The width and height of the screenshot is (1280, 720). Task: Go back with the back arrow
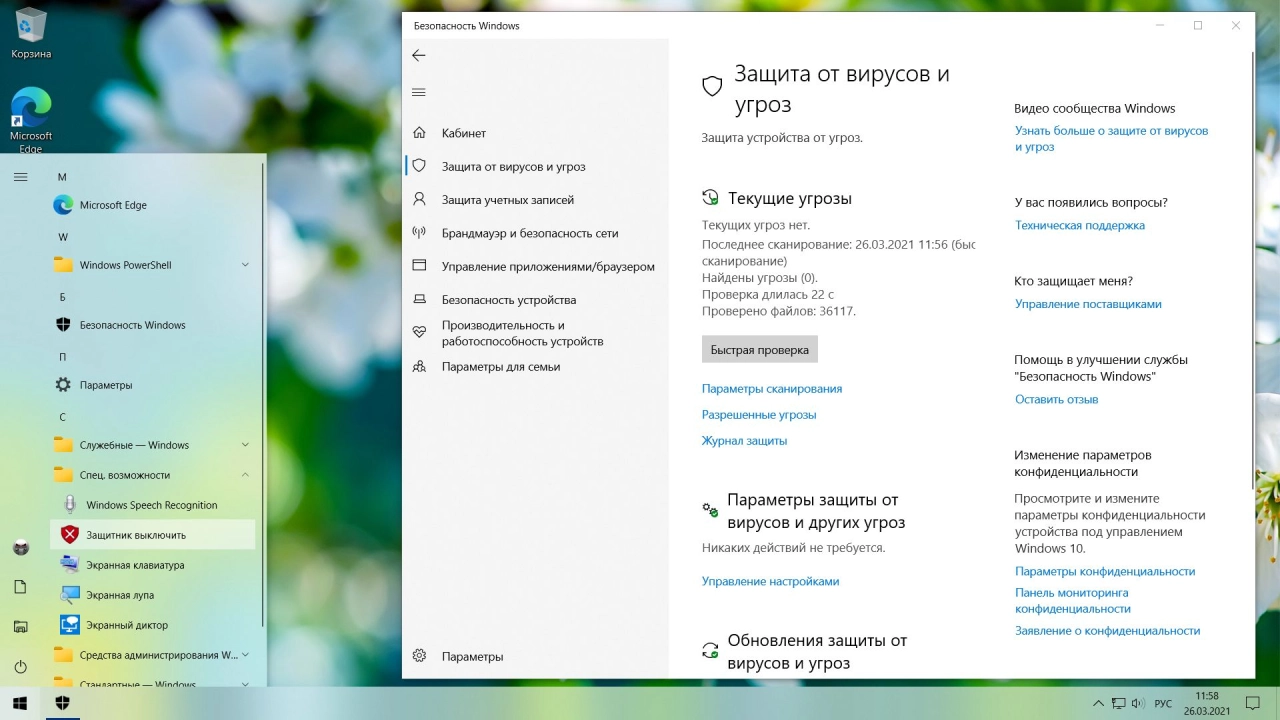pos(419,55)
